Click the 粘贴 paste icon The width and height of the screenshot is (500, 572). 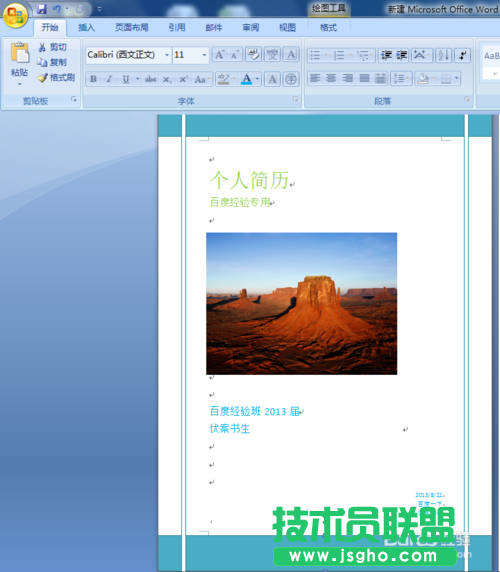click(20, 53)
